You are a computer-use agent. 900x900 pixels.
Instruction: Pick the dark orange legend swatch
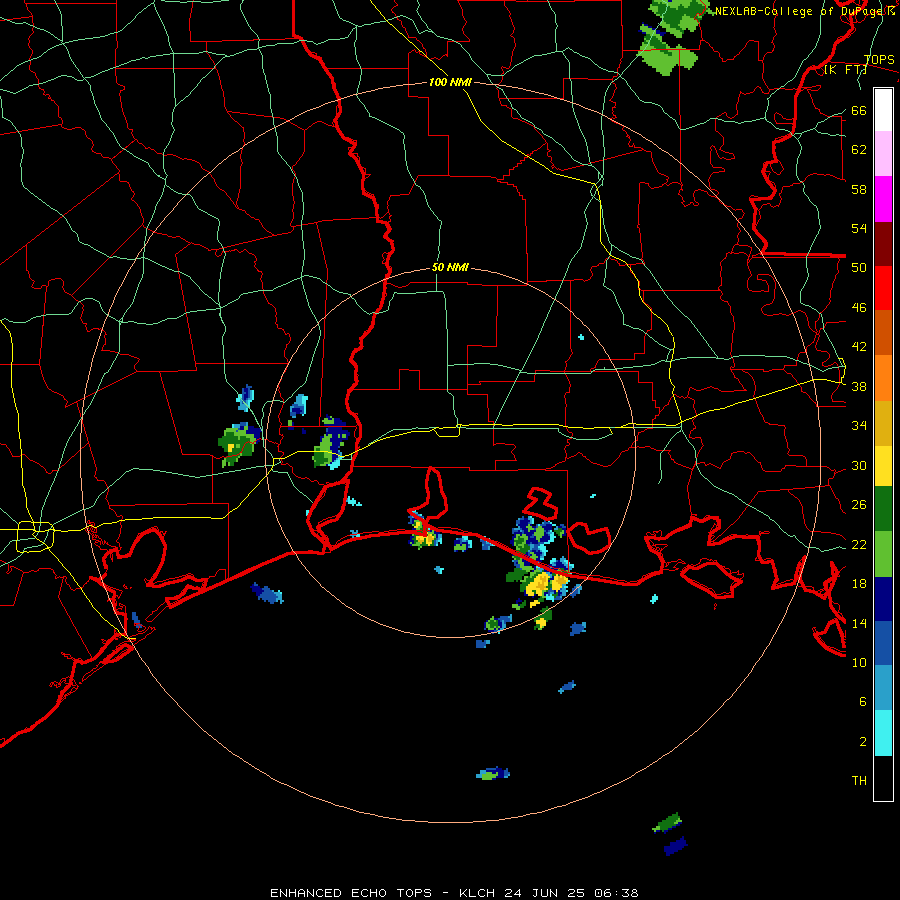tap(883, 332)
